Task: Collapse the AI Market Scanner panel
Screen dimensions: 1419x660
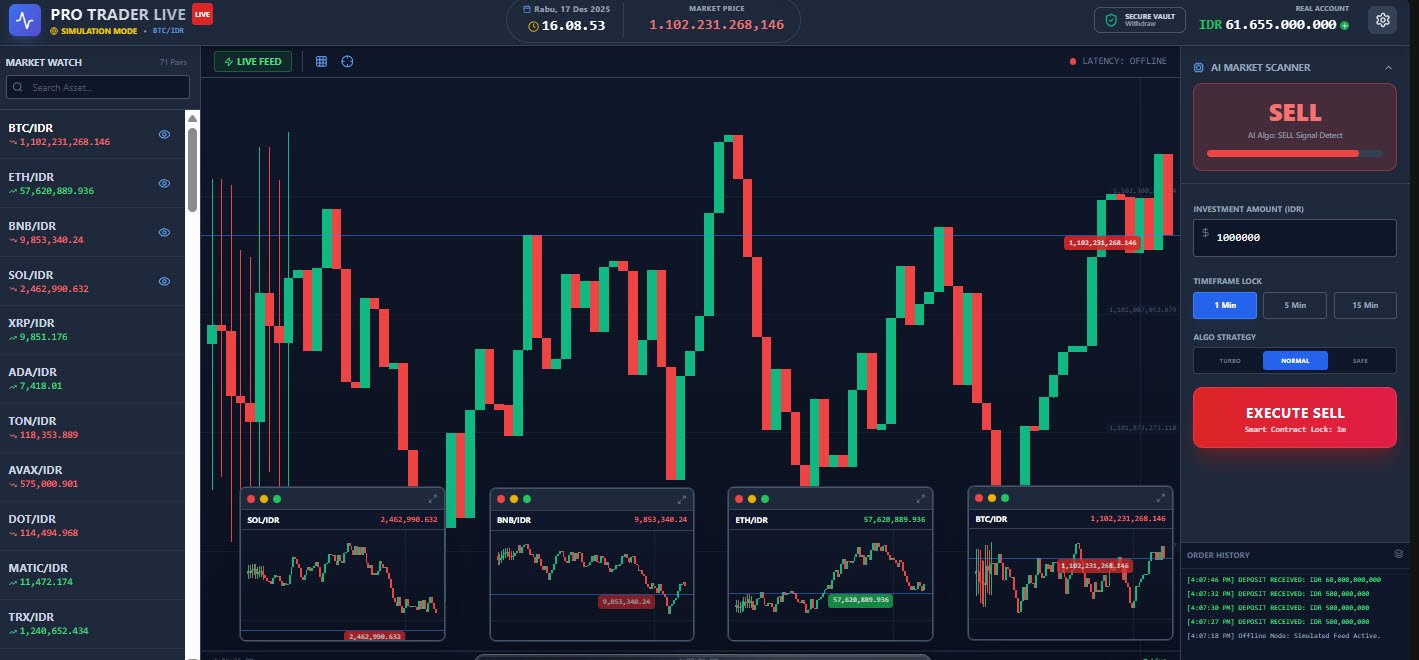Action: (x=1388, y=68)
